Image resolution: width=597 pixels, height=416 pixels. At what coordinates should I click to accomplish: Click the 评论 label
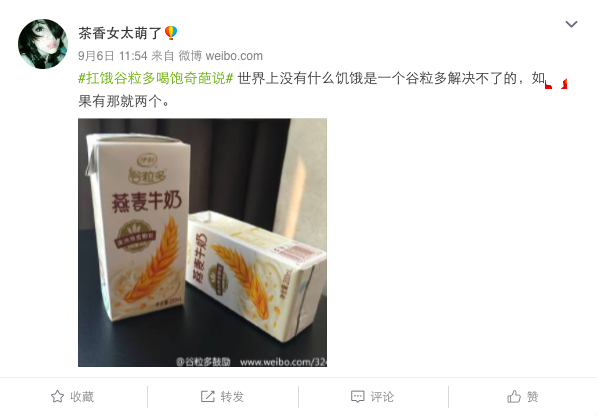[x=382, y=397]
